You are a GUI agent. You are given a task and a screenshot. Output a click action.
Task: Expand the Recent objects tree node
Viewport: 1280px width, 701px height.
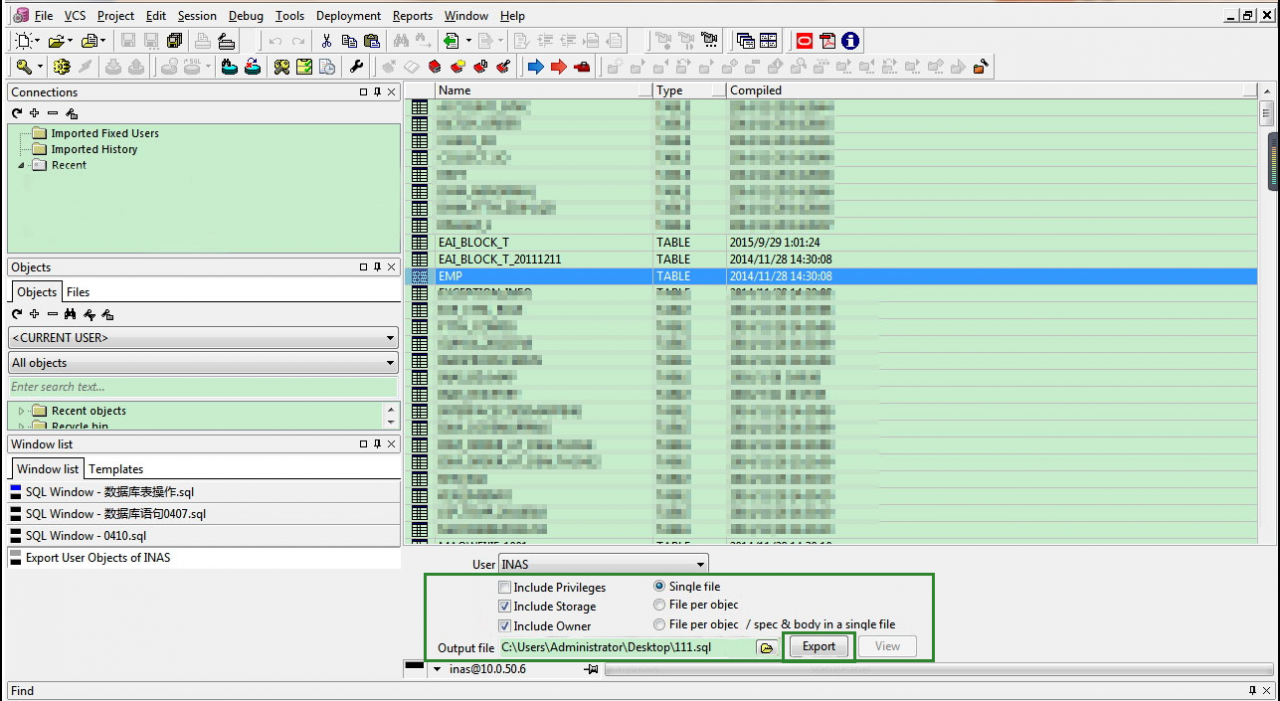(x=22, y=411)
